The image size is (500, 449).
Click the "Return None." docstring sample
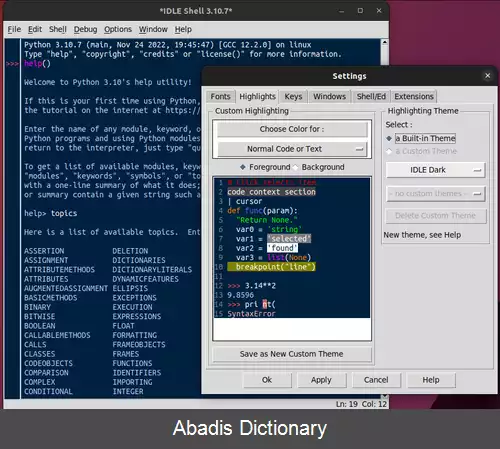[x=267, y=220]
